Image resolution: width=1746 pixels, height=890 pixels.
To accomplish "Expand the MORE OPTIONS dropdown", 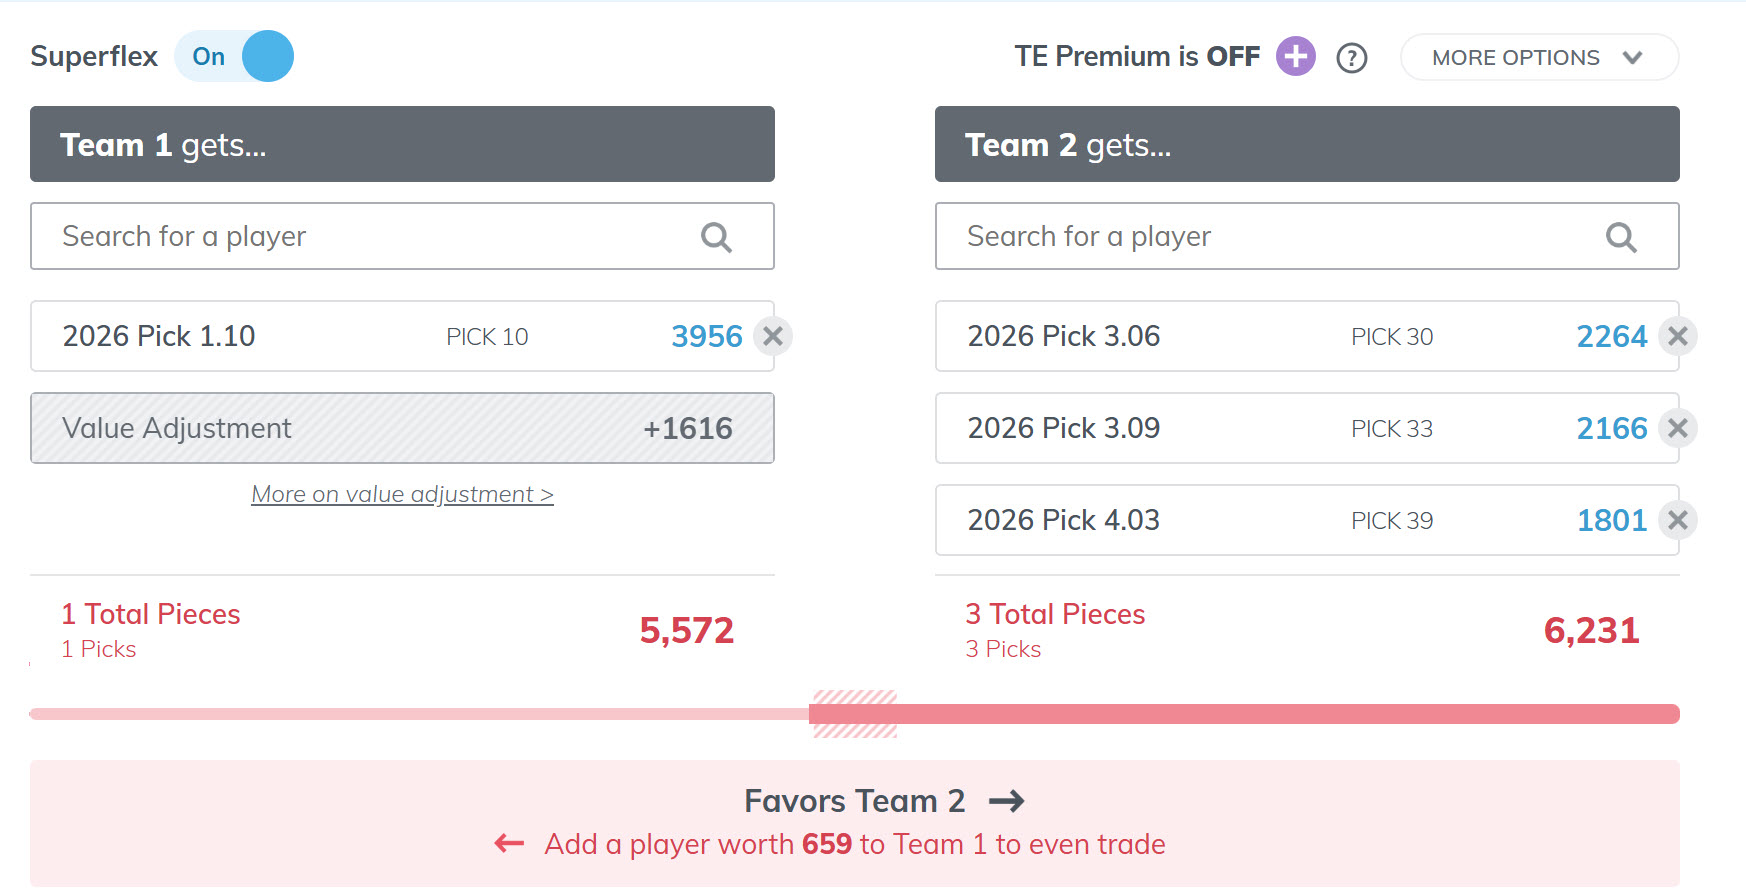I will 1538,57.
